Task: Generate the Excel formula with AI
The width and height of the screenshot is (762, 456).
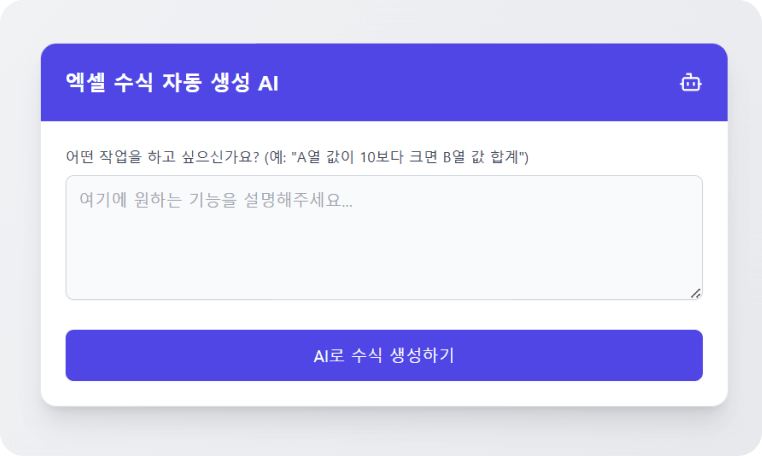Action: click(x=384, y=355)
